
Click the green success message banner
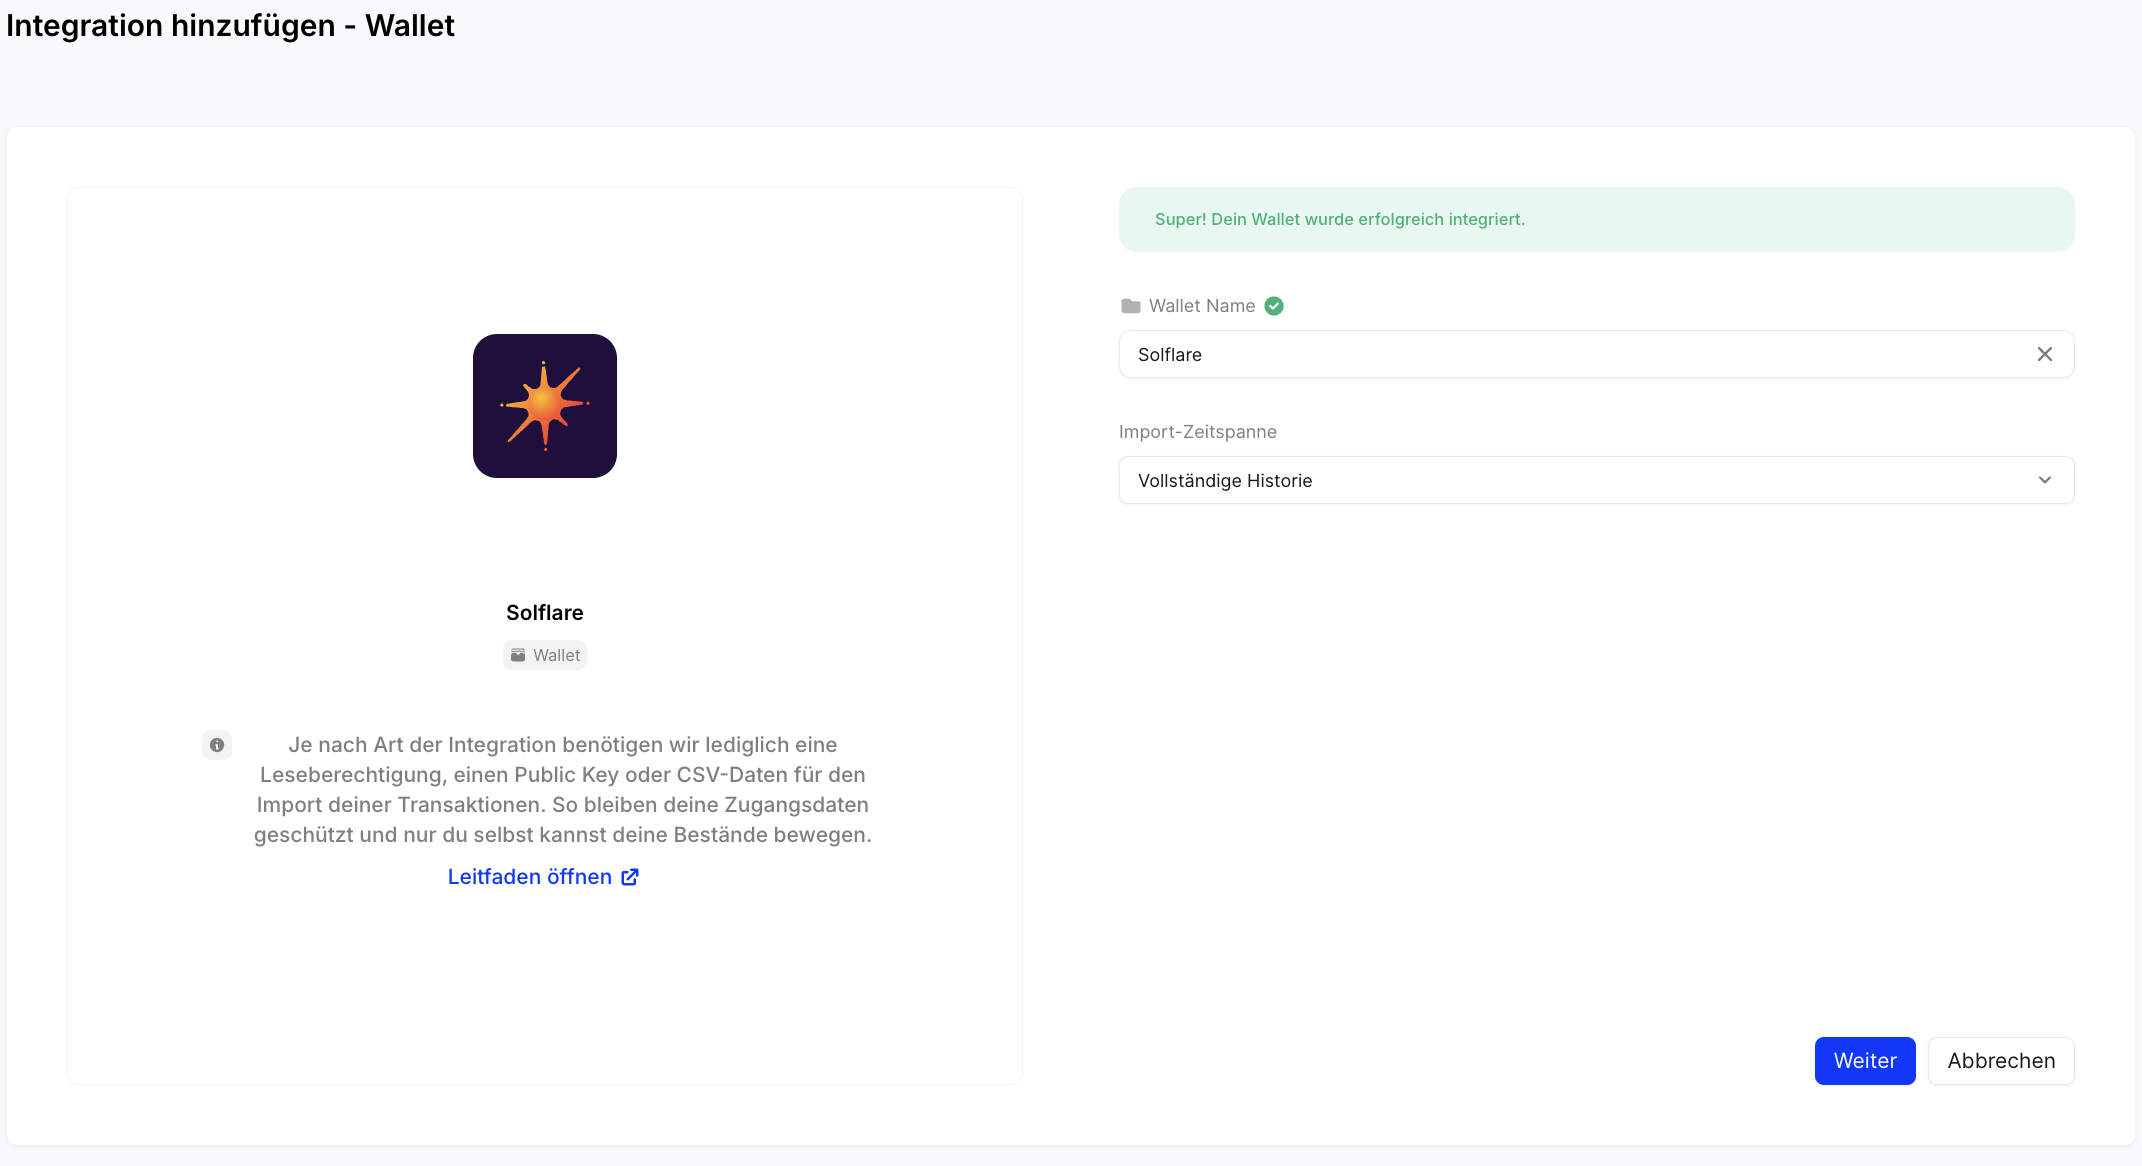pyautogui.click(x=1596, y=219)
